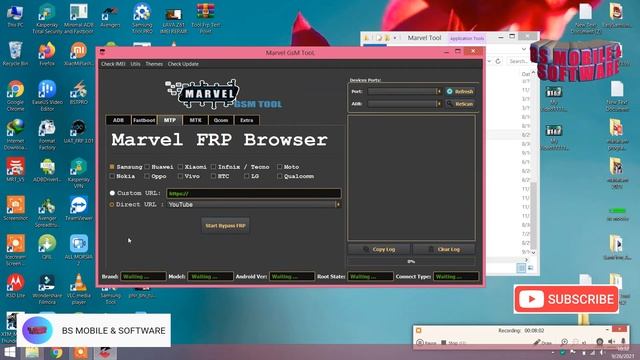The height and width of the screenshot is (360, 640).
Task: Click refresh icon in Marvel Tool explorer window
Action: click(x=498, y=61)
